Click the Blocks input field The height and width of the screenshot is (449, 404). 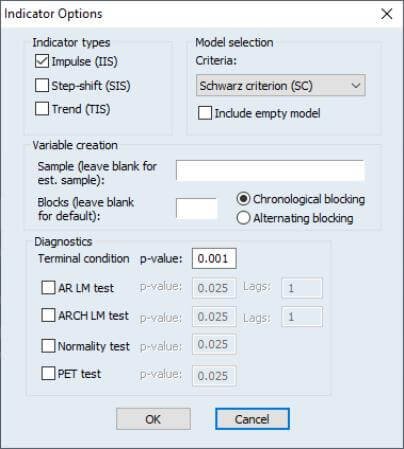197,209
